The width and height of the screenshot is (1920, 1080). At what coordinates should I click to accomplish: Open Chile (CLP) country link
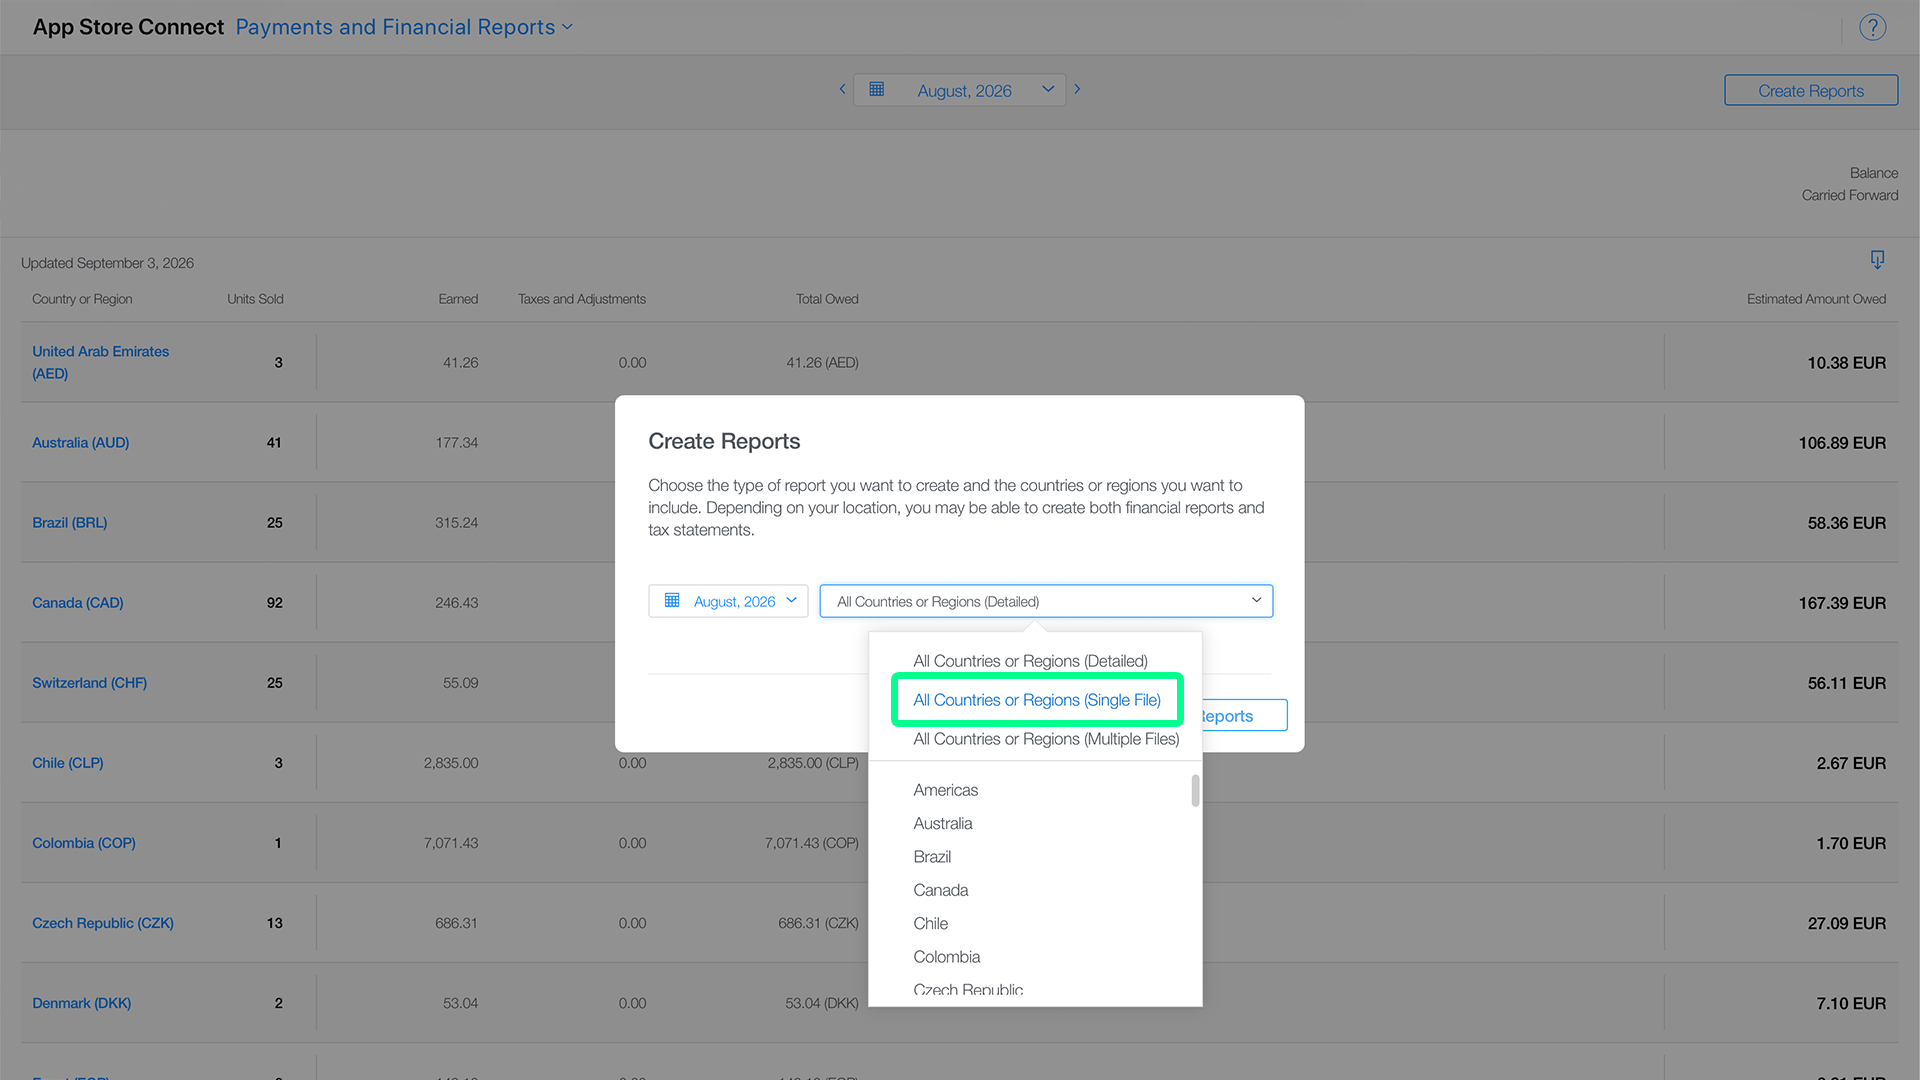67,762
